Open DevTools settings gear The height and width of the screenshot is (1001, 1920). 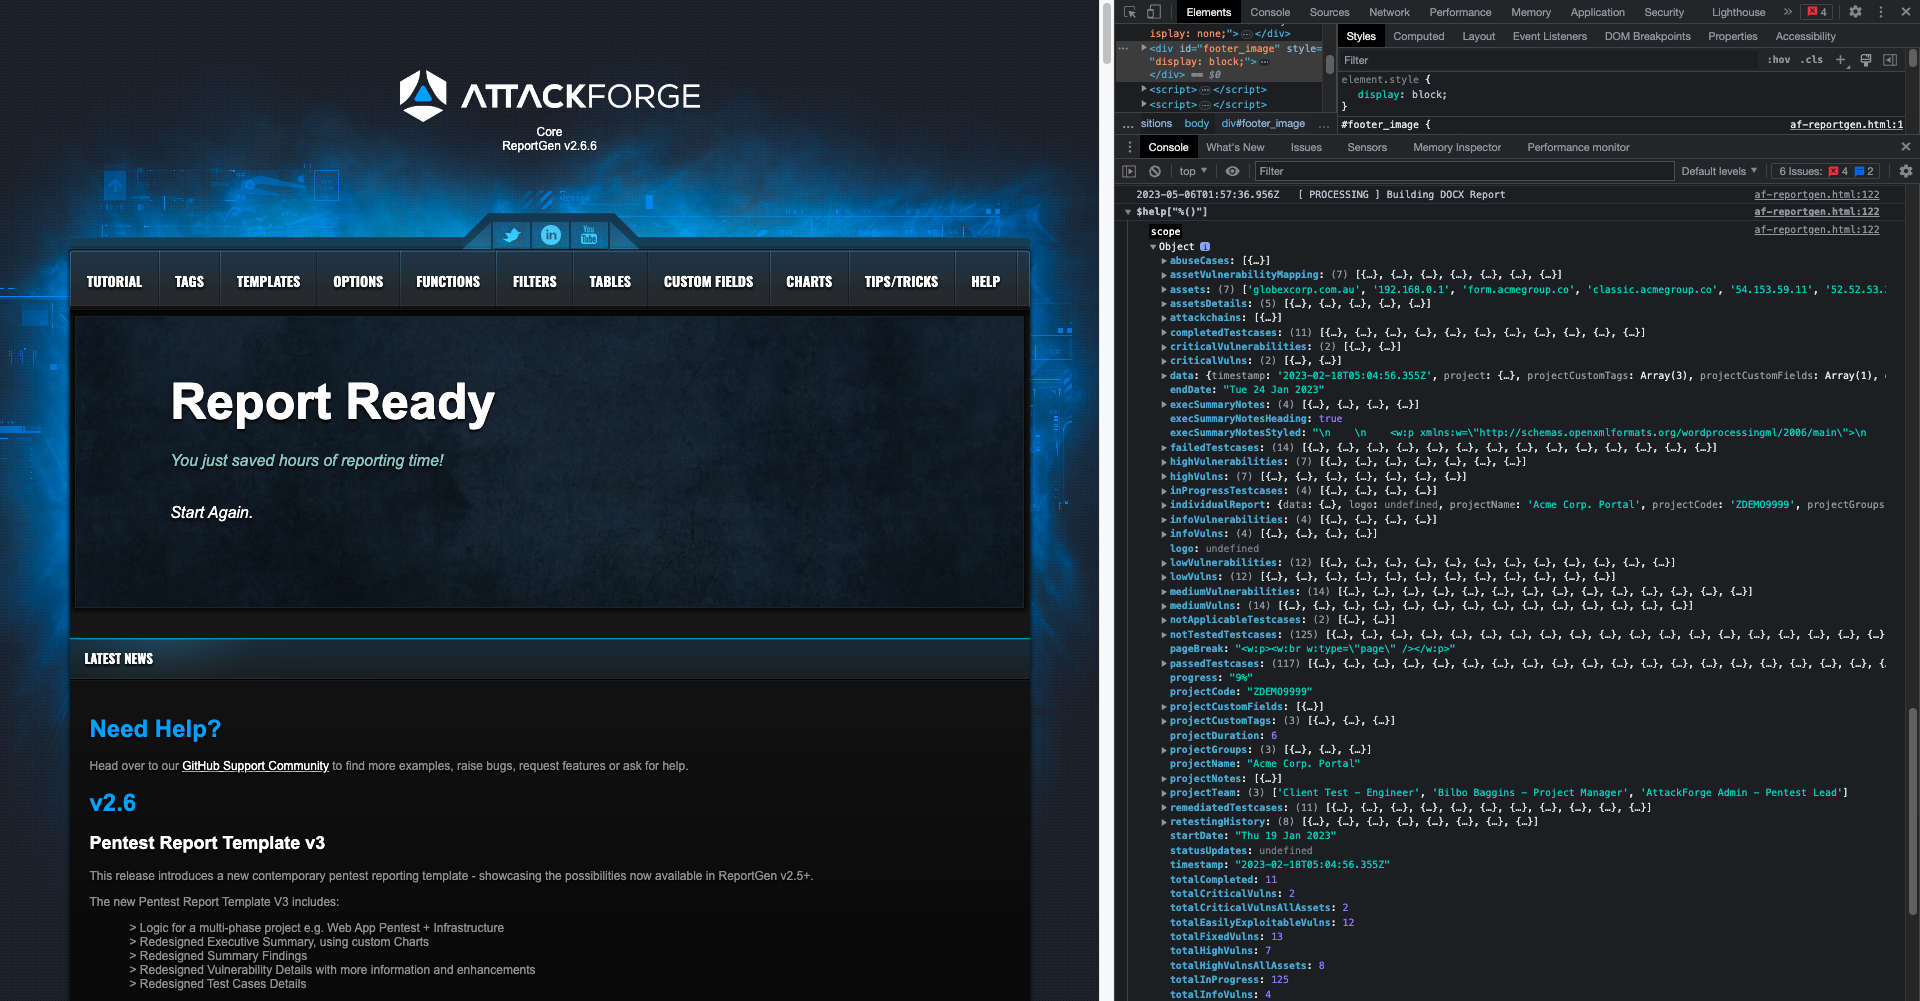tap(1855, 12)
